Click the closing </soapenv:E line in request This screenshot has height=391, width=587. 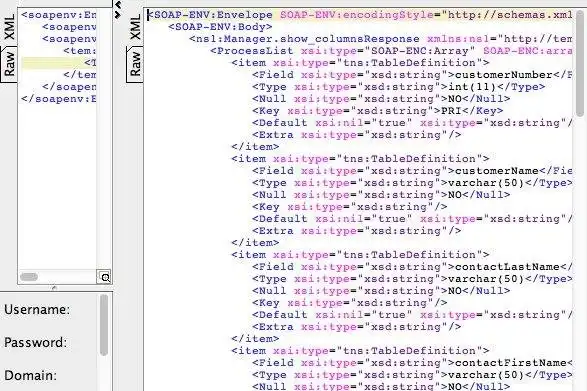(x=59, y=99)
